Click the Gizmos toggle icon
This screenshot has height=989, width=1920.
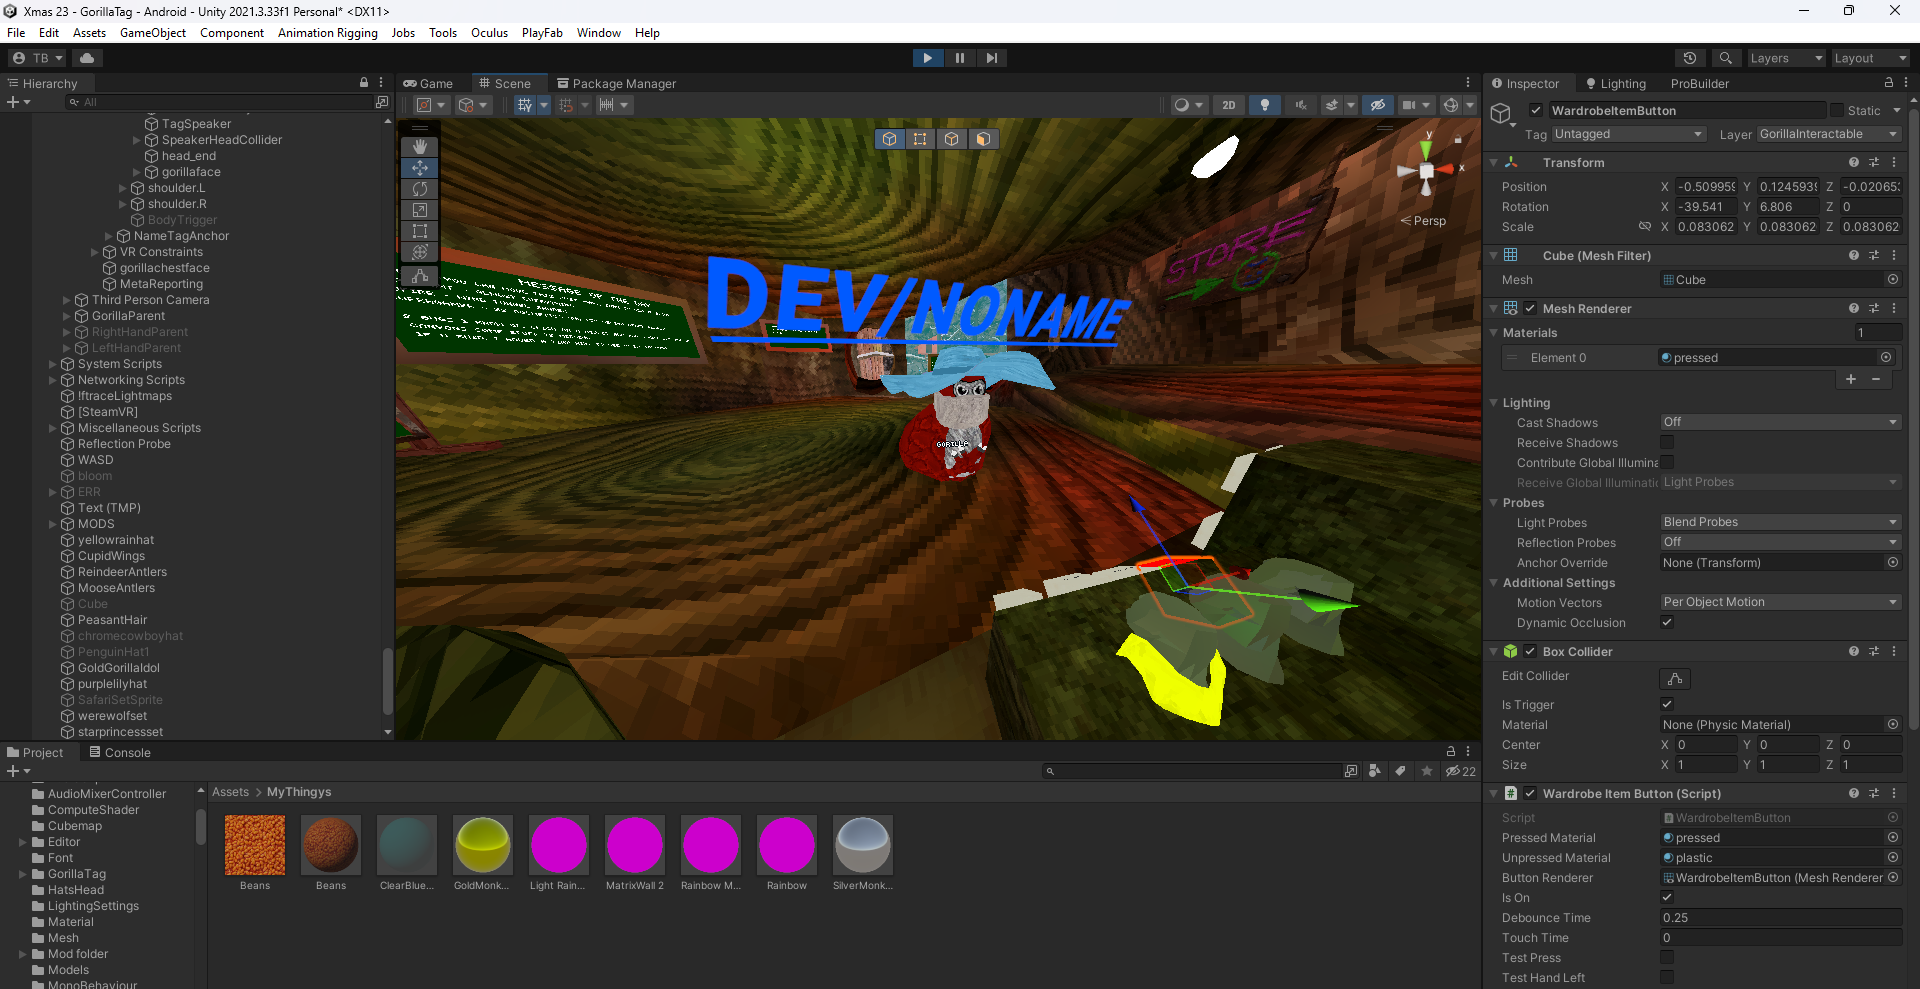[1451, 105]
